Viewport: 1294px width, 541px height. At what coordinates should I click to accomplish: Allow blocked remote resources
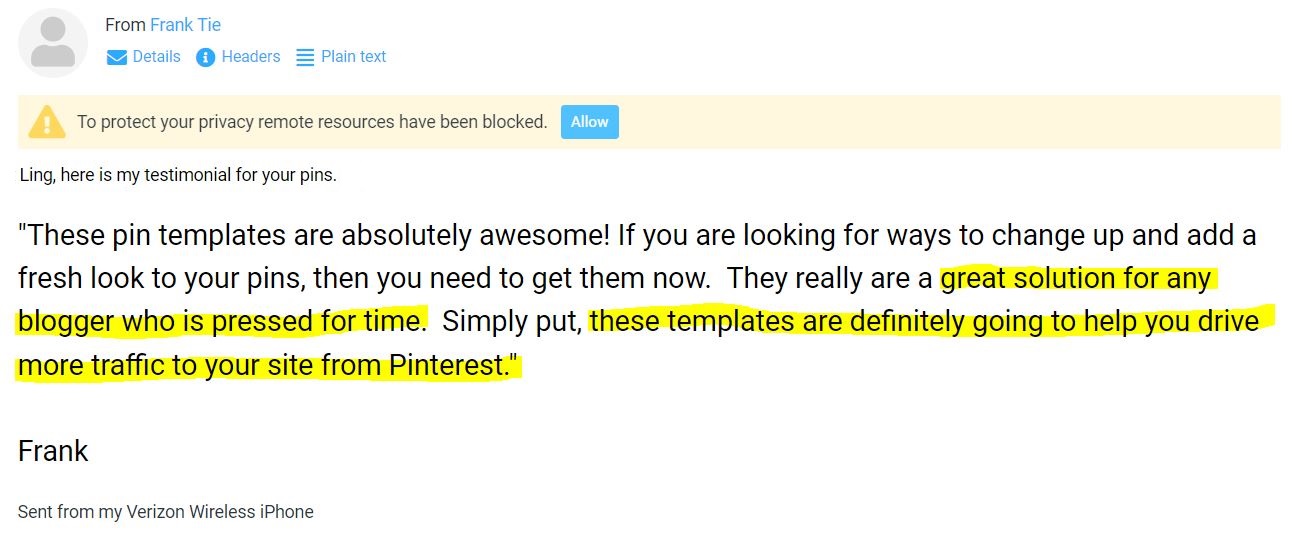[590, 122]
